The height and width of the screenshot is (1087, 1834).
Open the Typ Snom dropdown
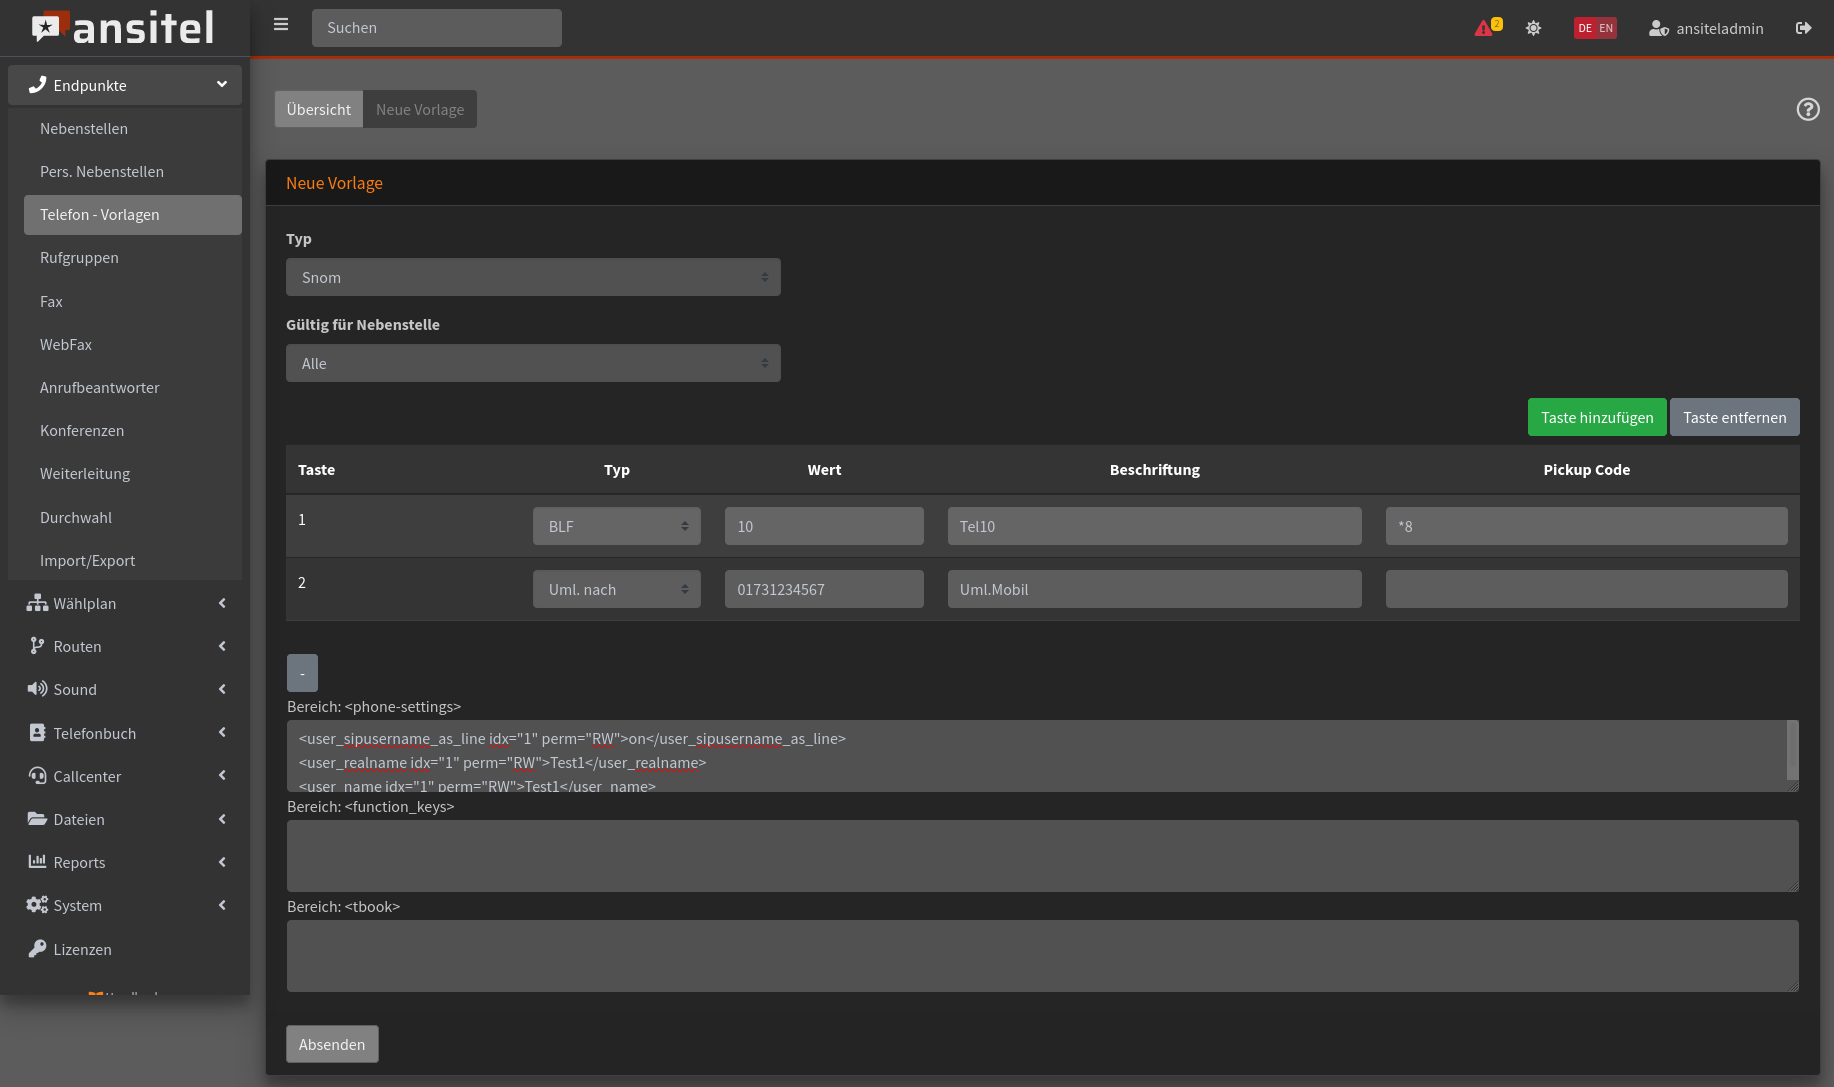pyautogui.click(x=533, y=277)
